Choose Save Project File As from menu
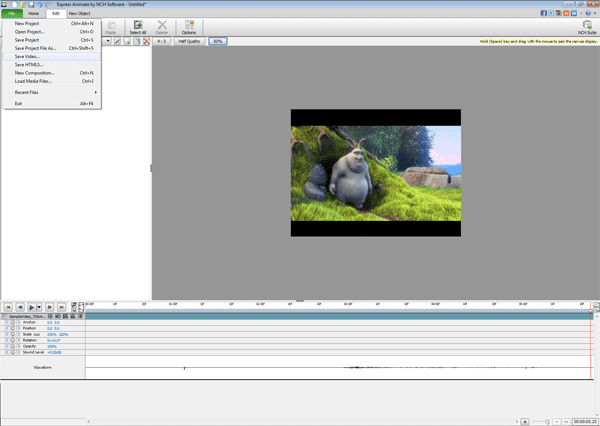 pyautogui.click(x=52, y=48)
